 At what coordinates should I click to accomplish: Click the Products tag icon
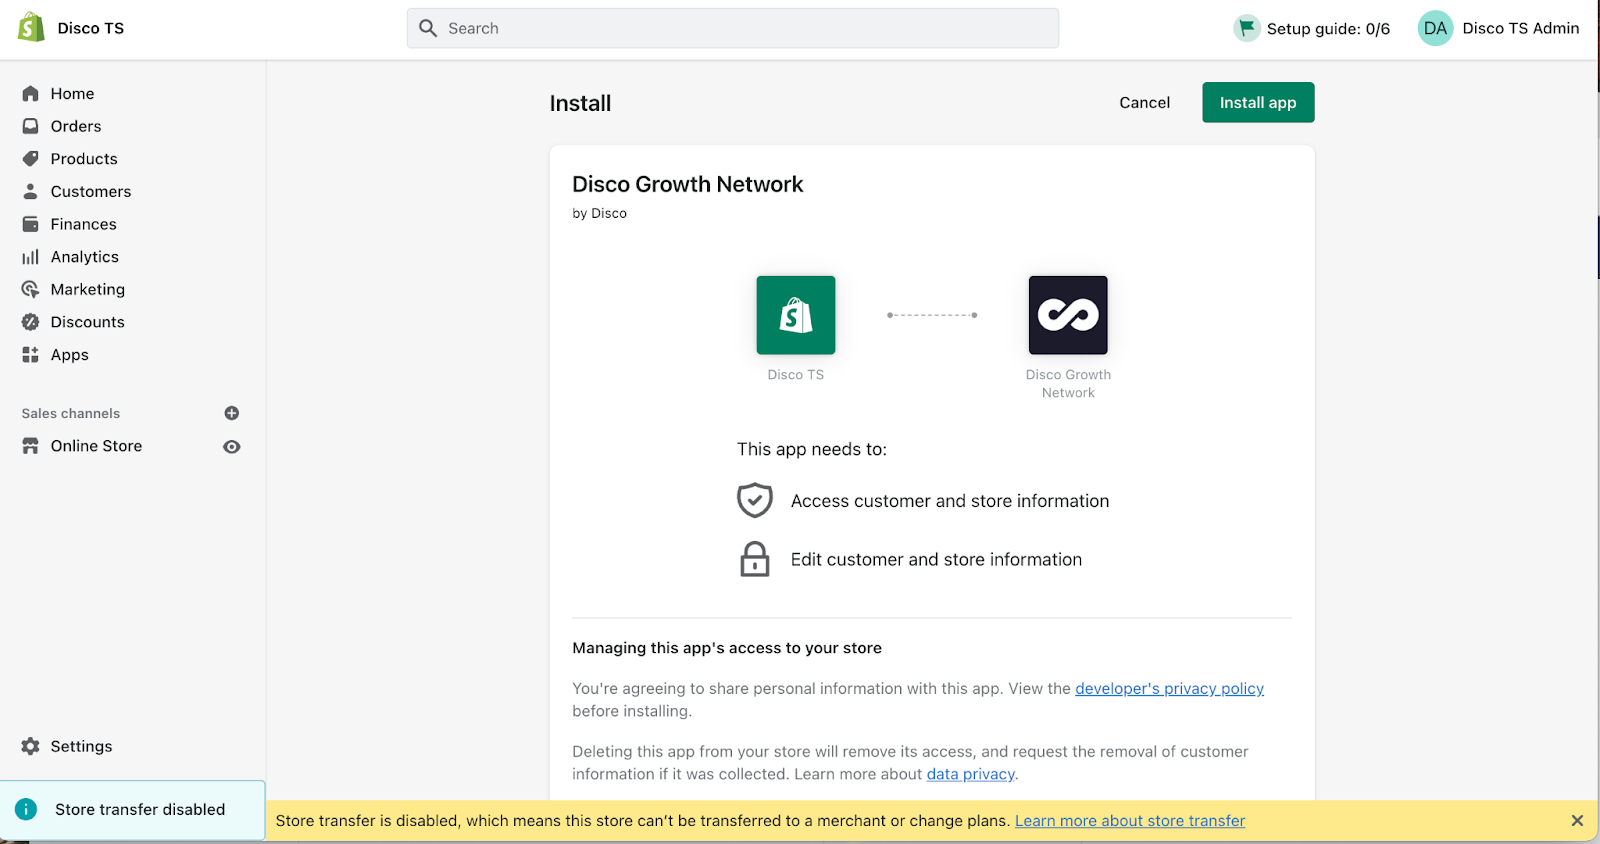tap(31, 159)
